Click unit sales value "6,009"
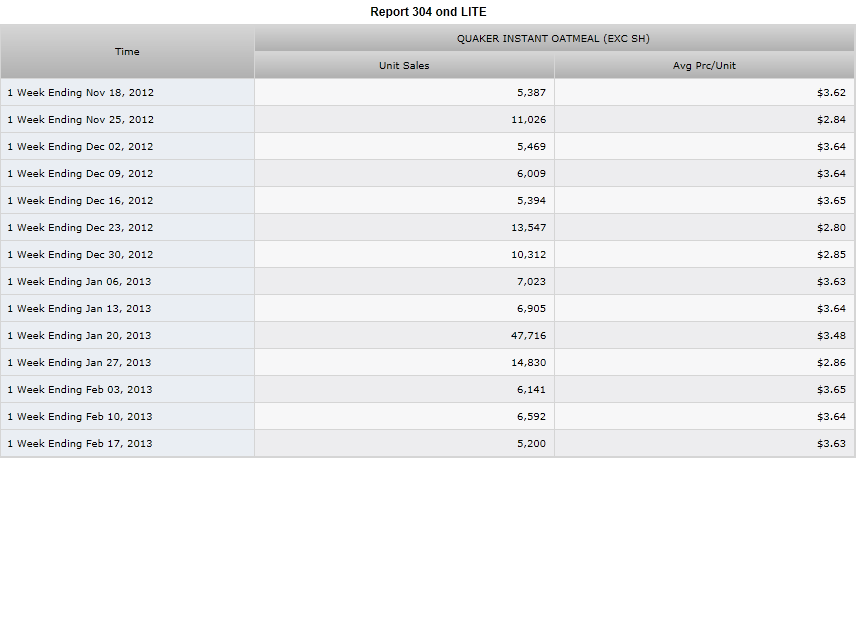This screenshot has width=856, height=631. [531, 174]
